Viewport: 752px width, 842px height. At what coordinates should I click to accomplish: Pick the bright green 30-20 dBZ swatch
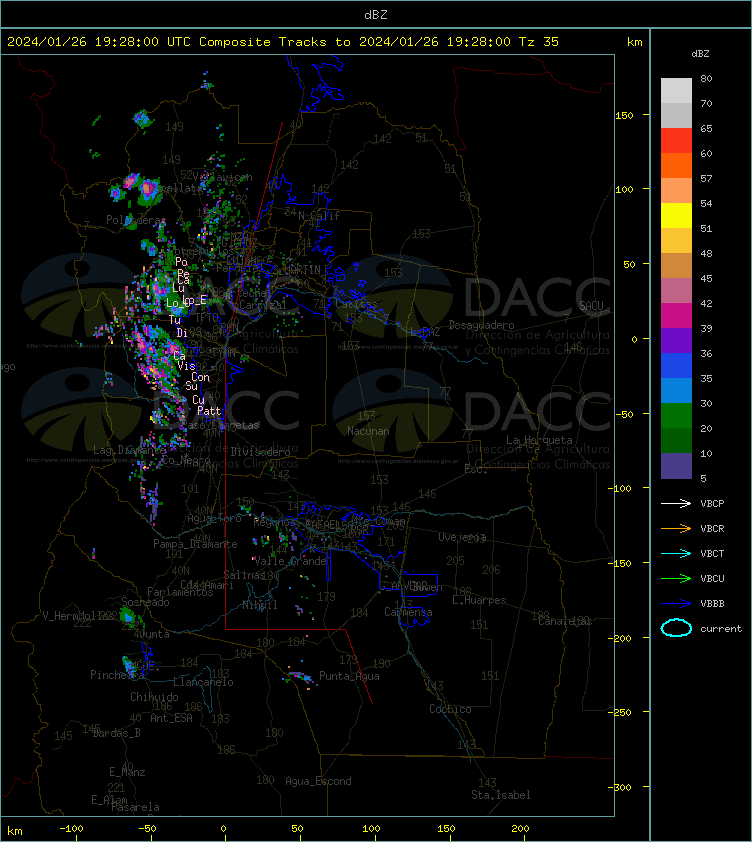pyautogui.click(x=676, y=416)
